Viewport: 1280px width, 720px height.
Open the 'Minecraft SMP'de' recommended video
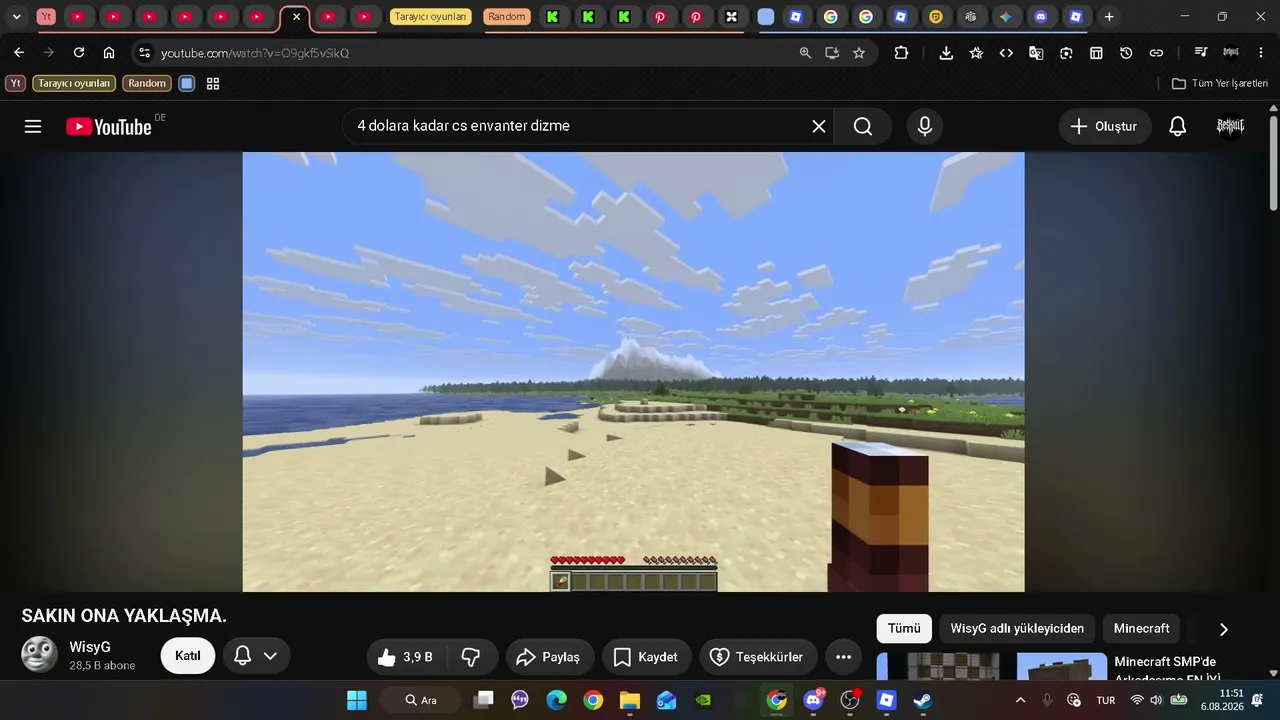click(x=1168, y=668)
